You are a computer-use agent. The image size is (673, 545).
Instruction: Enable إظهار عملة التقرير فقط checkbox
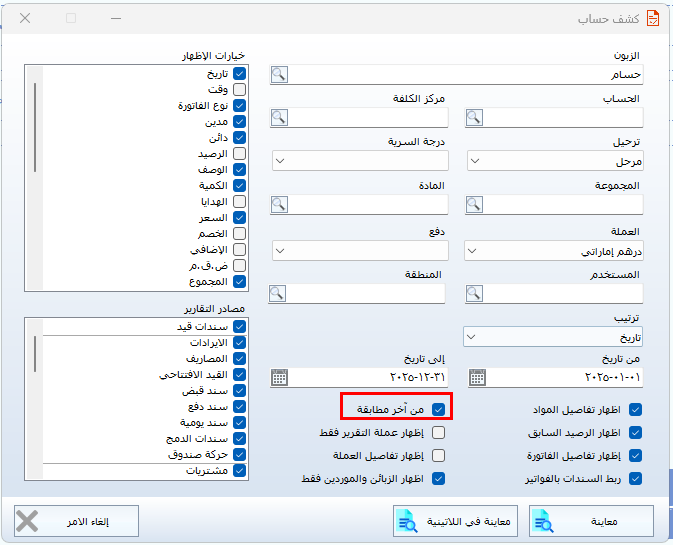[x=438, y=433]
